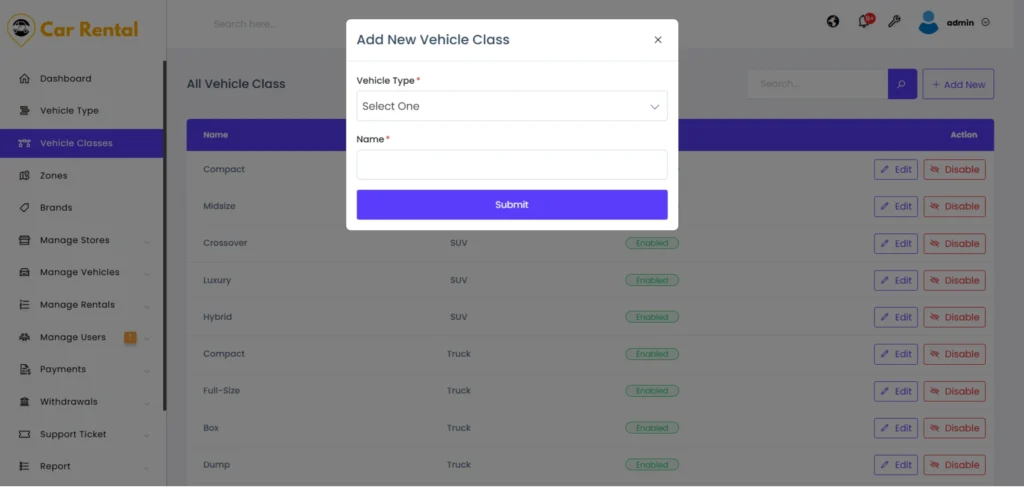Image resolution: width=1024 pixels, height=489 pixels.
Task: Disable the Box truck class
Action: coord(954,428)
